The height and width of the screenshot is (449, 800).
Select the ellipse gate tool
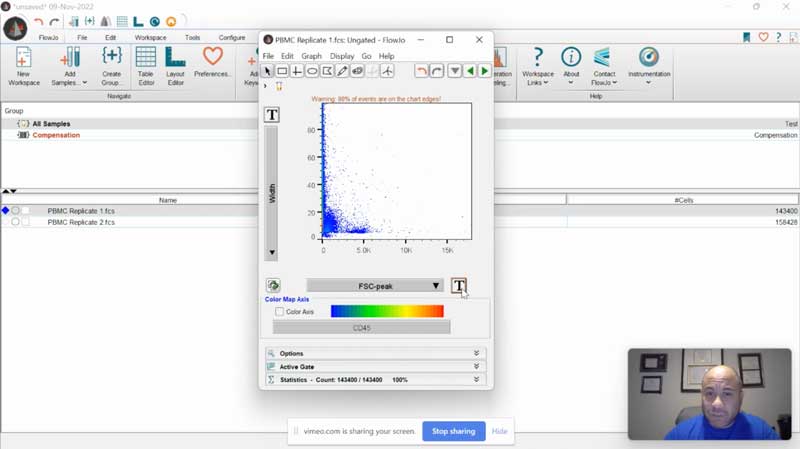click(312, 71)
